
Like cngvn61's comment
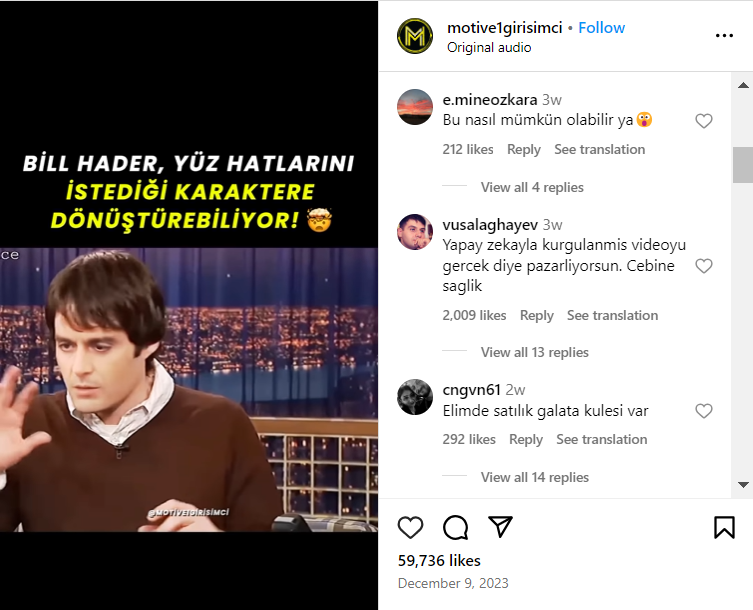[704, 411]
